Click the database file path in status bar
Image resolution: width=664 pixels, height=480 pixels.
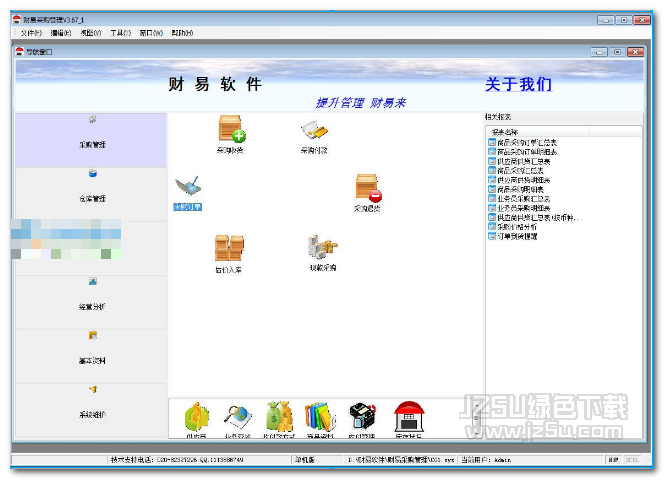tap(401, 460)
